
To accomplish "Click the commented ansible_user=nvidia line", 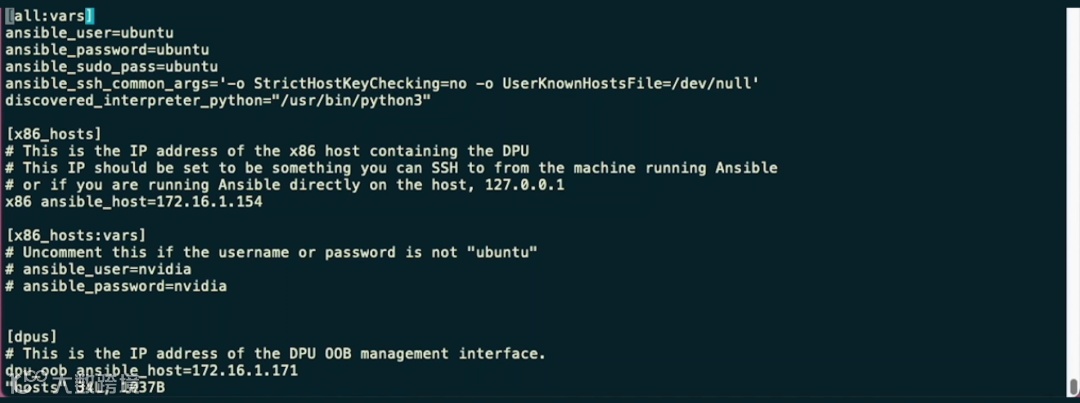I will pos(98,269).
